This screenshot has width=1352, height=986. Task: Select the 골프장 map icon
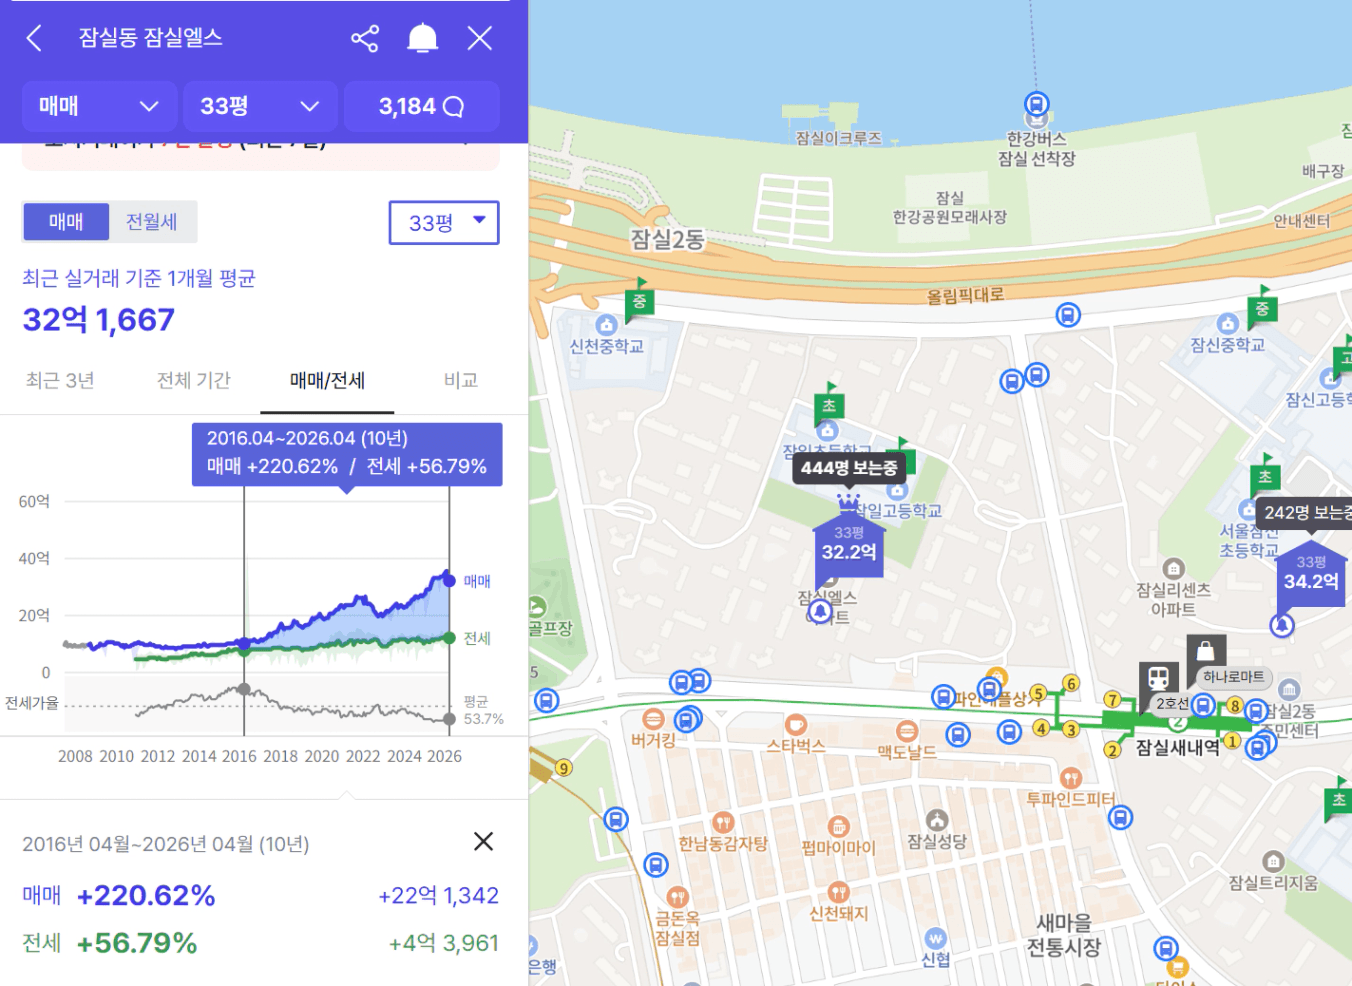click(x=536, y=606)
